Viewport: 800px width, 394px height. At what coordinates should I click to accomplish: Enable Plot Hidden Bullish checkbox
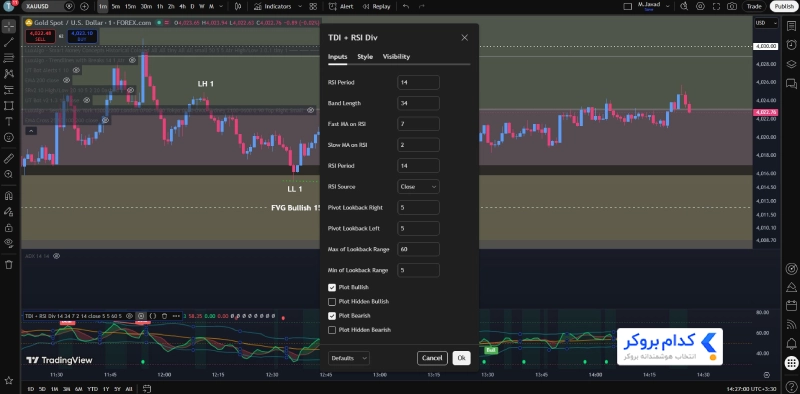332,302
